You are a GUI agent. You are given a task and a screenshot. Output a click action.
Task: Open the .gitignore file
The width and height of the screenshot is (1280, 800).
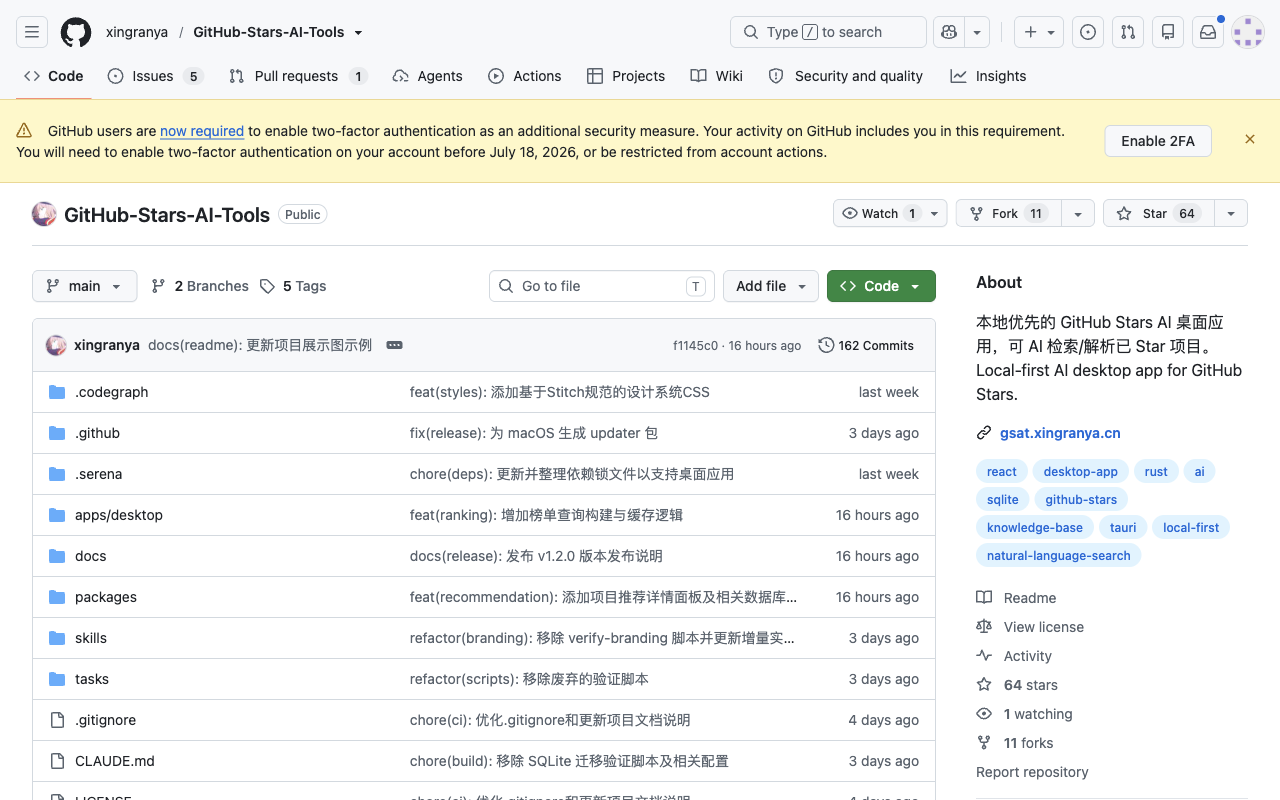105,720
